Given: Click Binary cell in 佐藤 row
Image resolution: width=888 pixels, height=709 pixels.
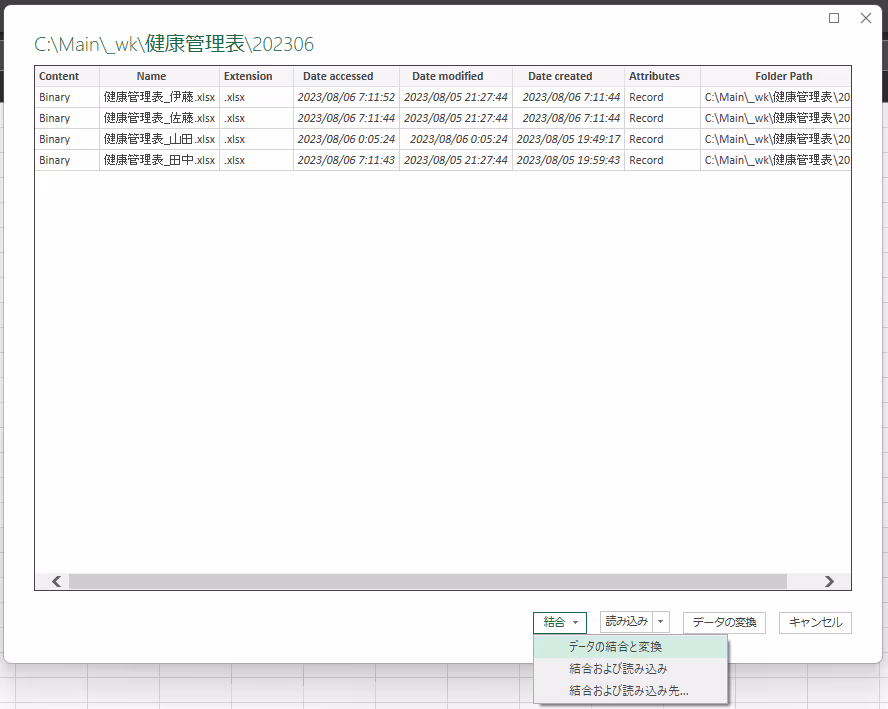Looking at the screenshot, I should click(67, 118).
